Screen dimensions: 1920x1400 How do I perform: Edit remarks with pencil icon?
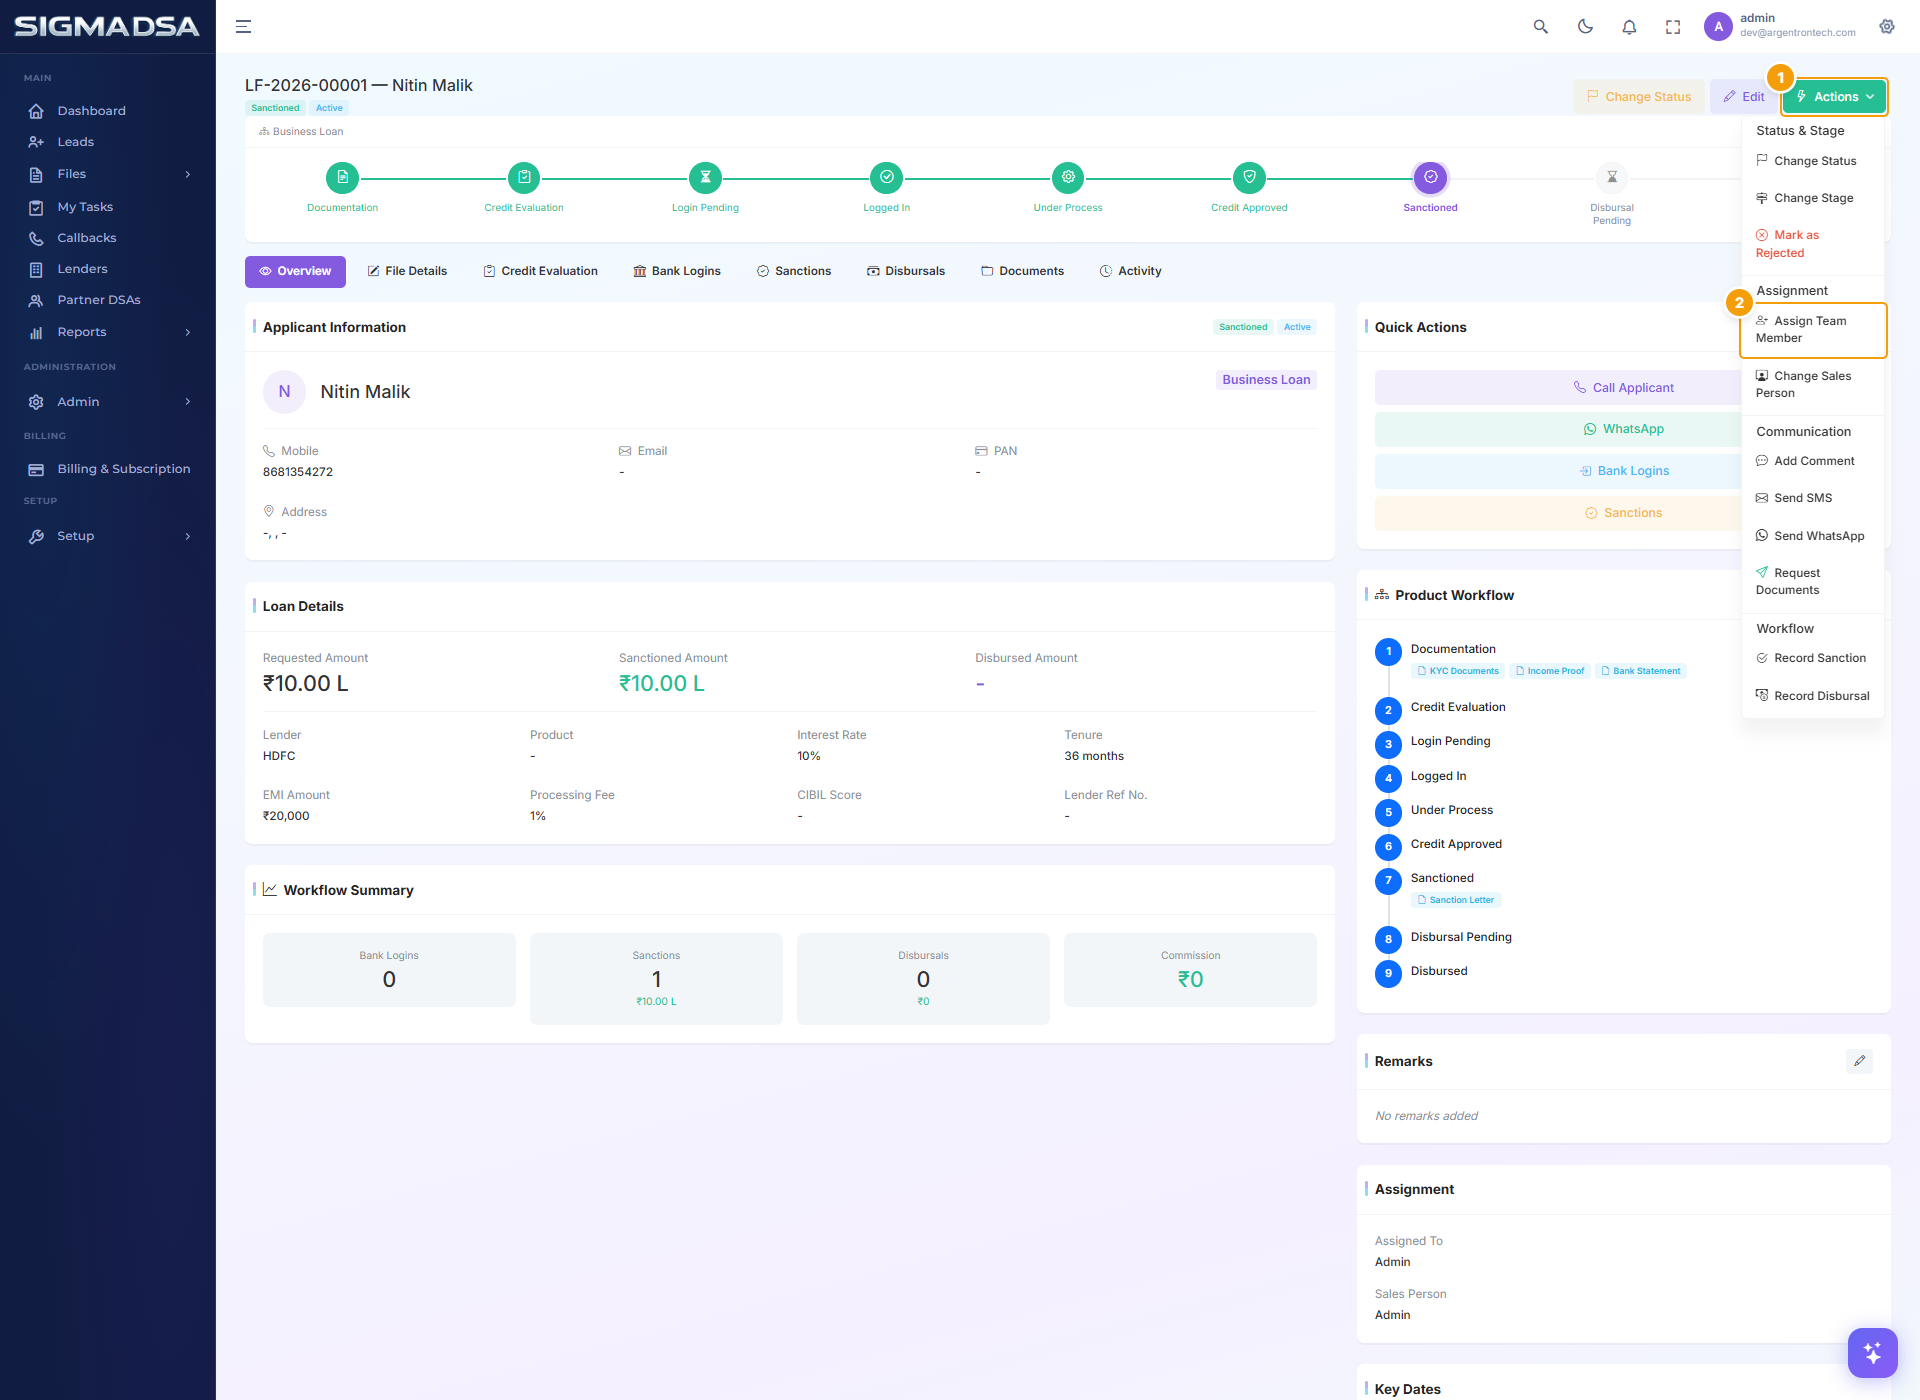point(1859,1062)
